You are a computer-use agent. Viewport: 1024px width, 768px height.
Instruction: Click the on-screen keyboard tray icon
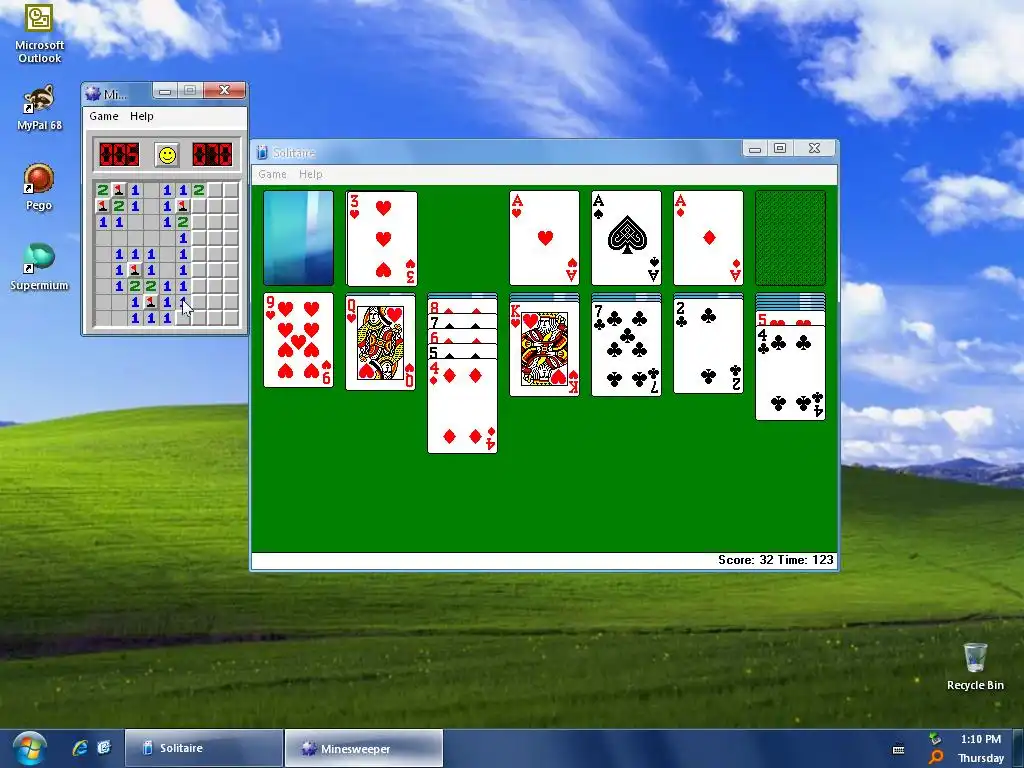click(899, 749)
